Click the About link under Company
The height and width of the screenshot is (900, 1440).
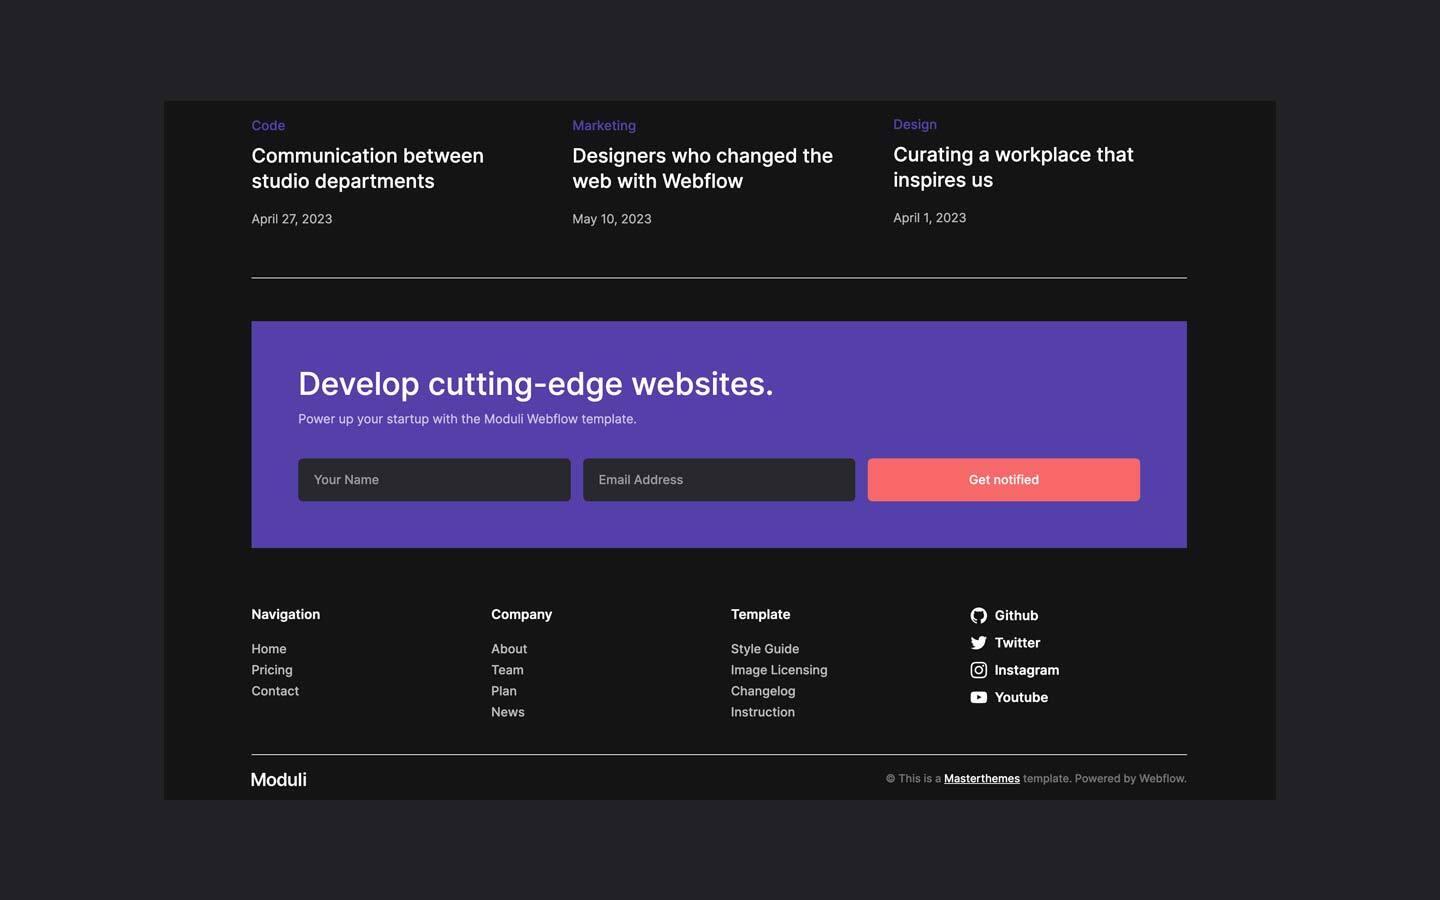click(x=509, y=648)
